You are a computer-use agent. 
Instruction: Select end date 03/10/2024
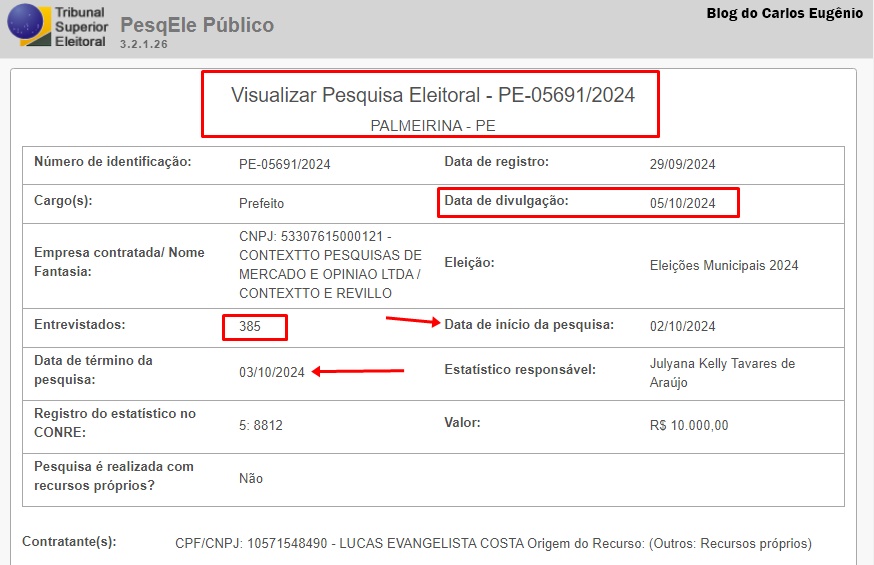(271, 372)
